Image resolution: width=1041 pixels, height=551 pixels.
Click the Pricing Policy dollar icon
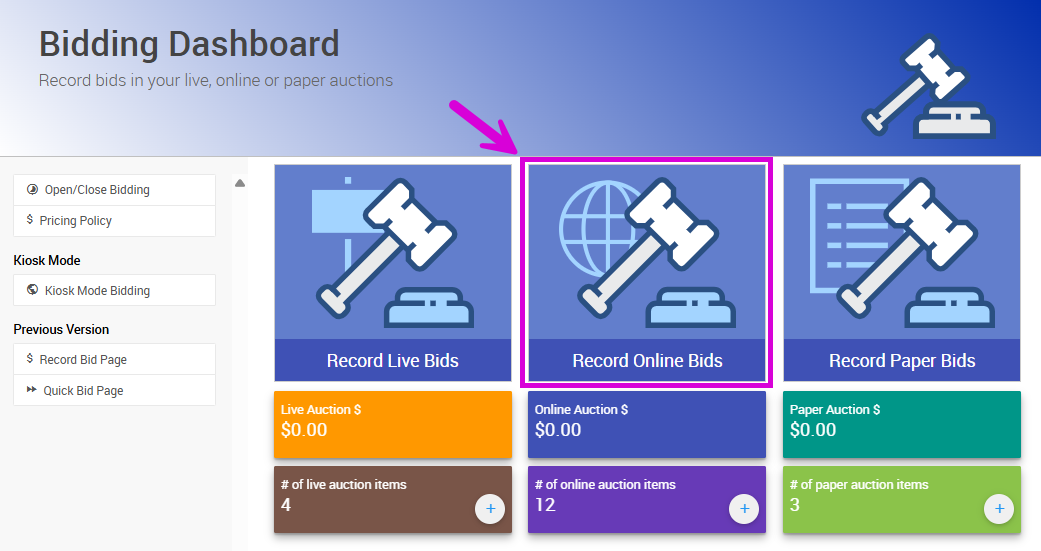(30, 220)
